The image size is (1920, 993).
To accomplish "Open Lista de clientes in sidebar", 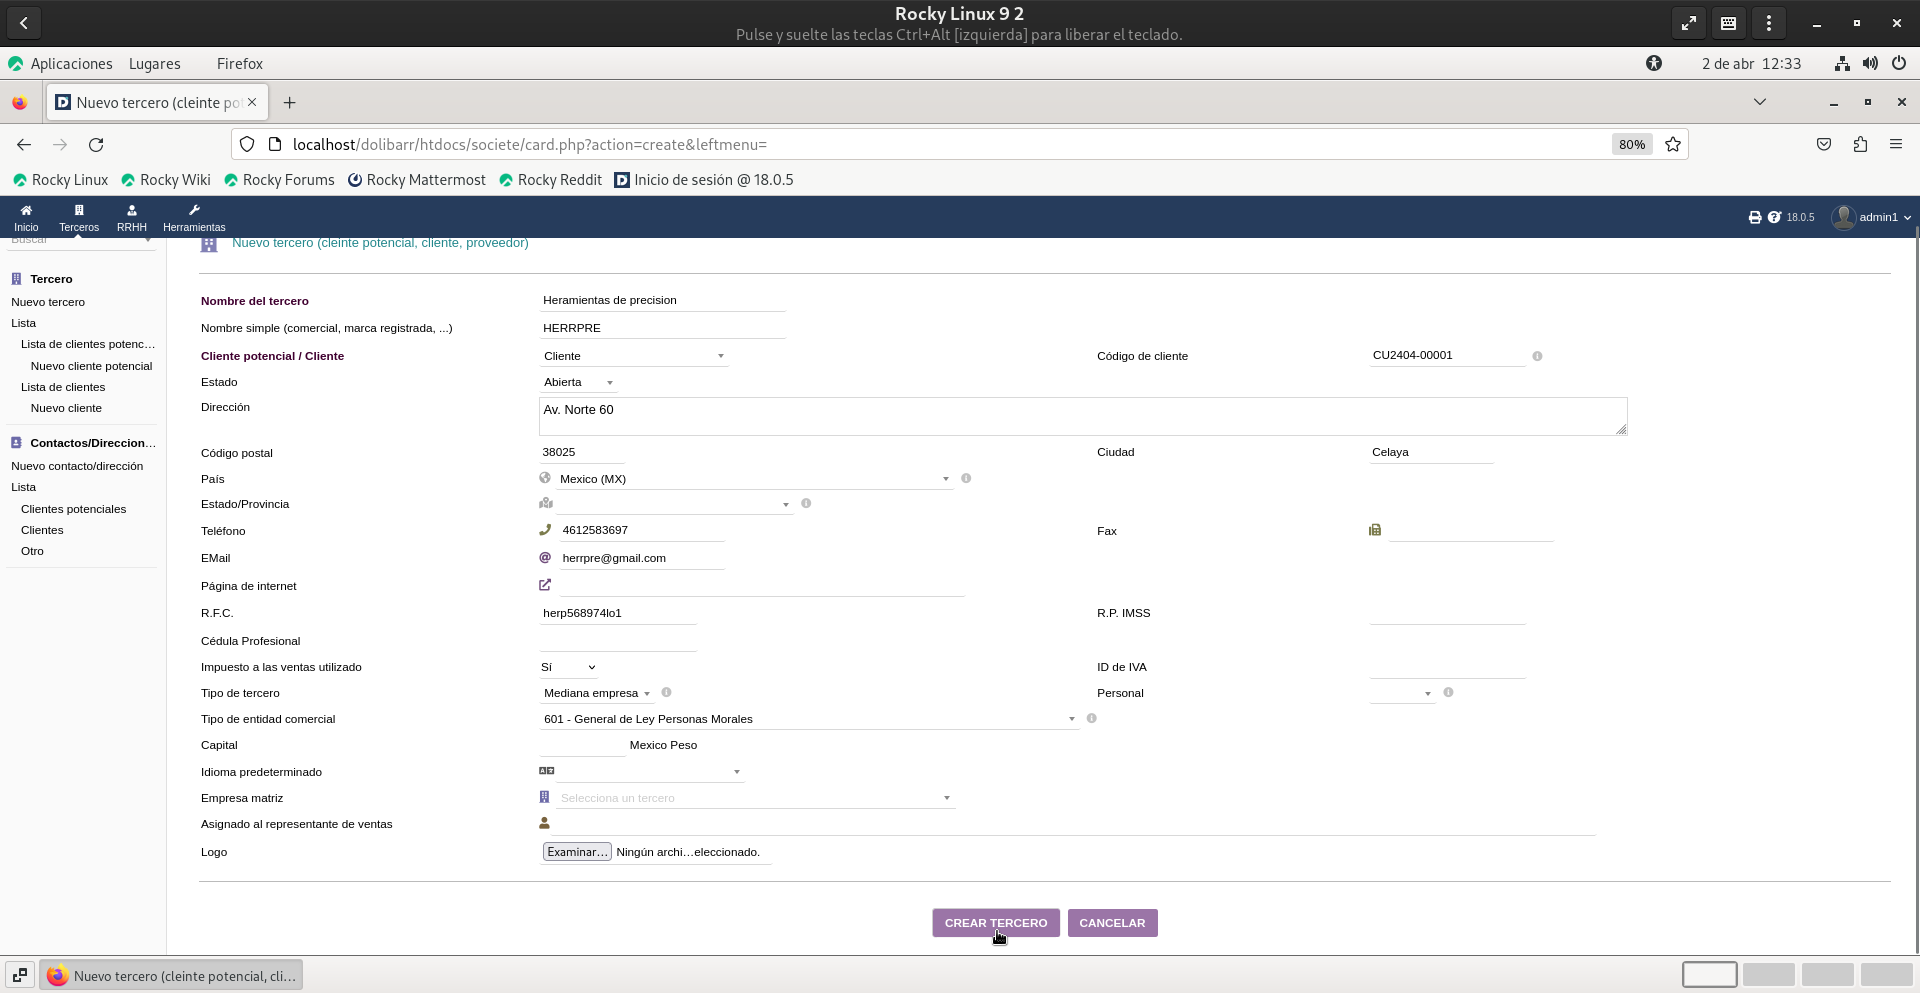I will point(63,387).
